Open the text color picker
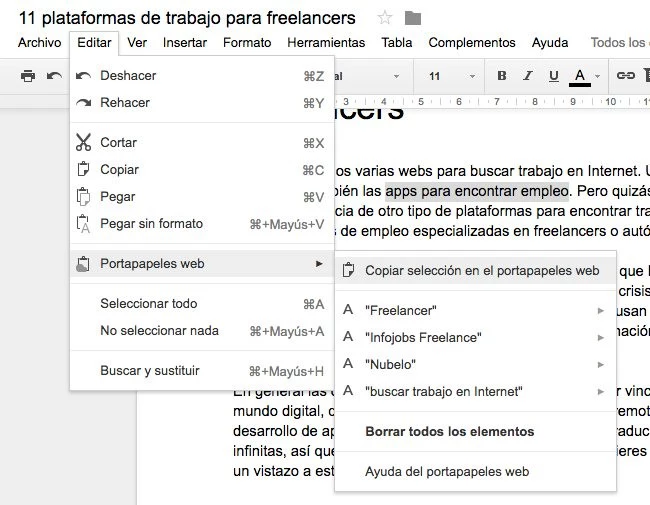The height and width of the screenshot is (505, 650). (584, 76)
